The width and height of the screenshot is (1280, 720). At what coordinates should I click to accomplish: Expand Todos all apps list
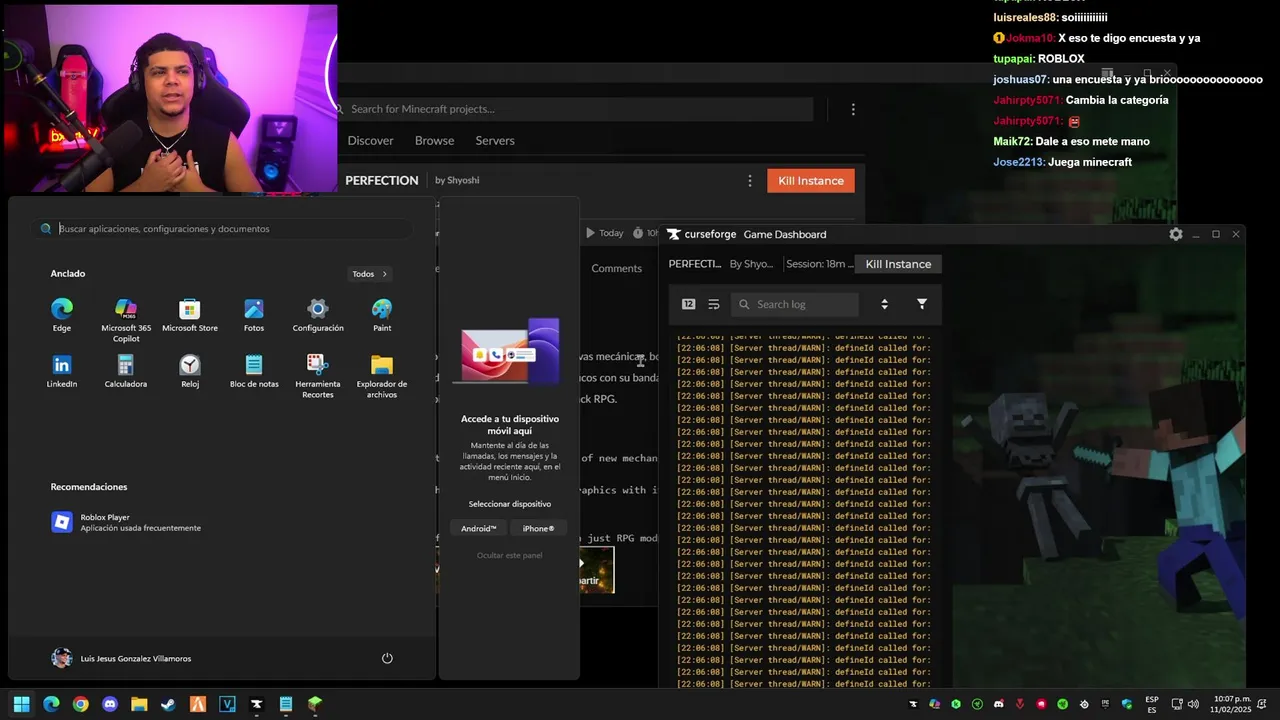[x=370, y=274]
